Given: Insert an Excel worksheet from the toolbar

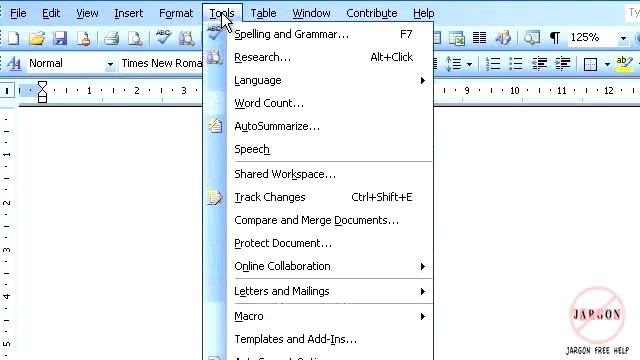Looking at the screenshot, I should tap(457, 38).
